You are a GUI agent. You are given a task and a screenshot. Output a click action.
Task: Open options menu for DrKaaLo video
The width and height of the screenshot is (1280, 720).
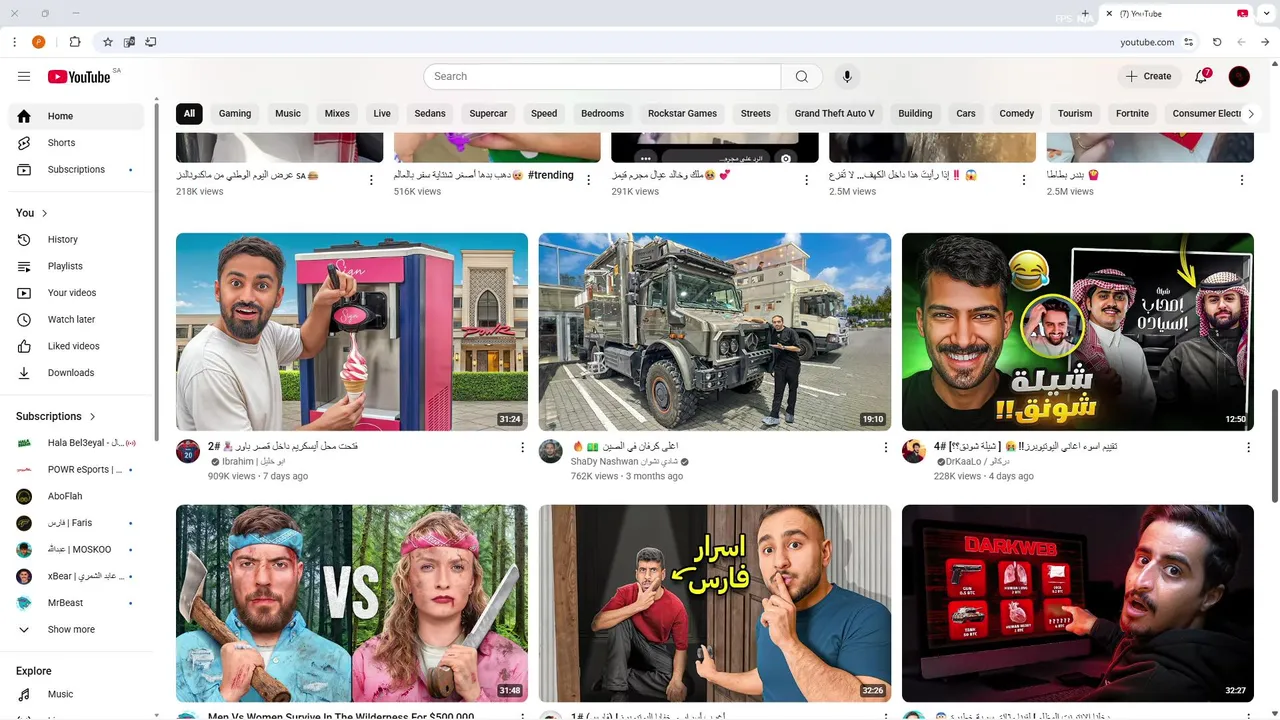[1248, 448]
